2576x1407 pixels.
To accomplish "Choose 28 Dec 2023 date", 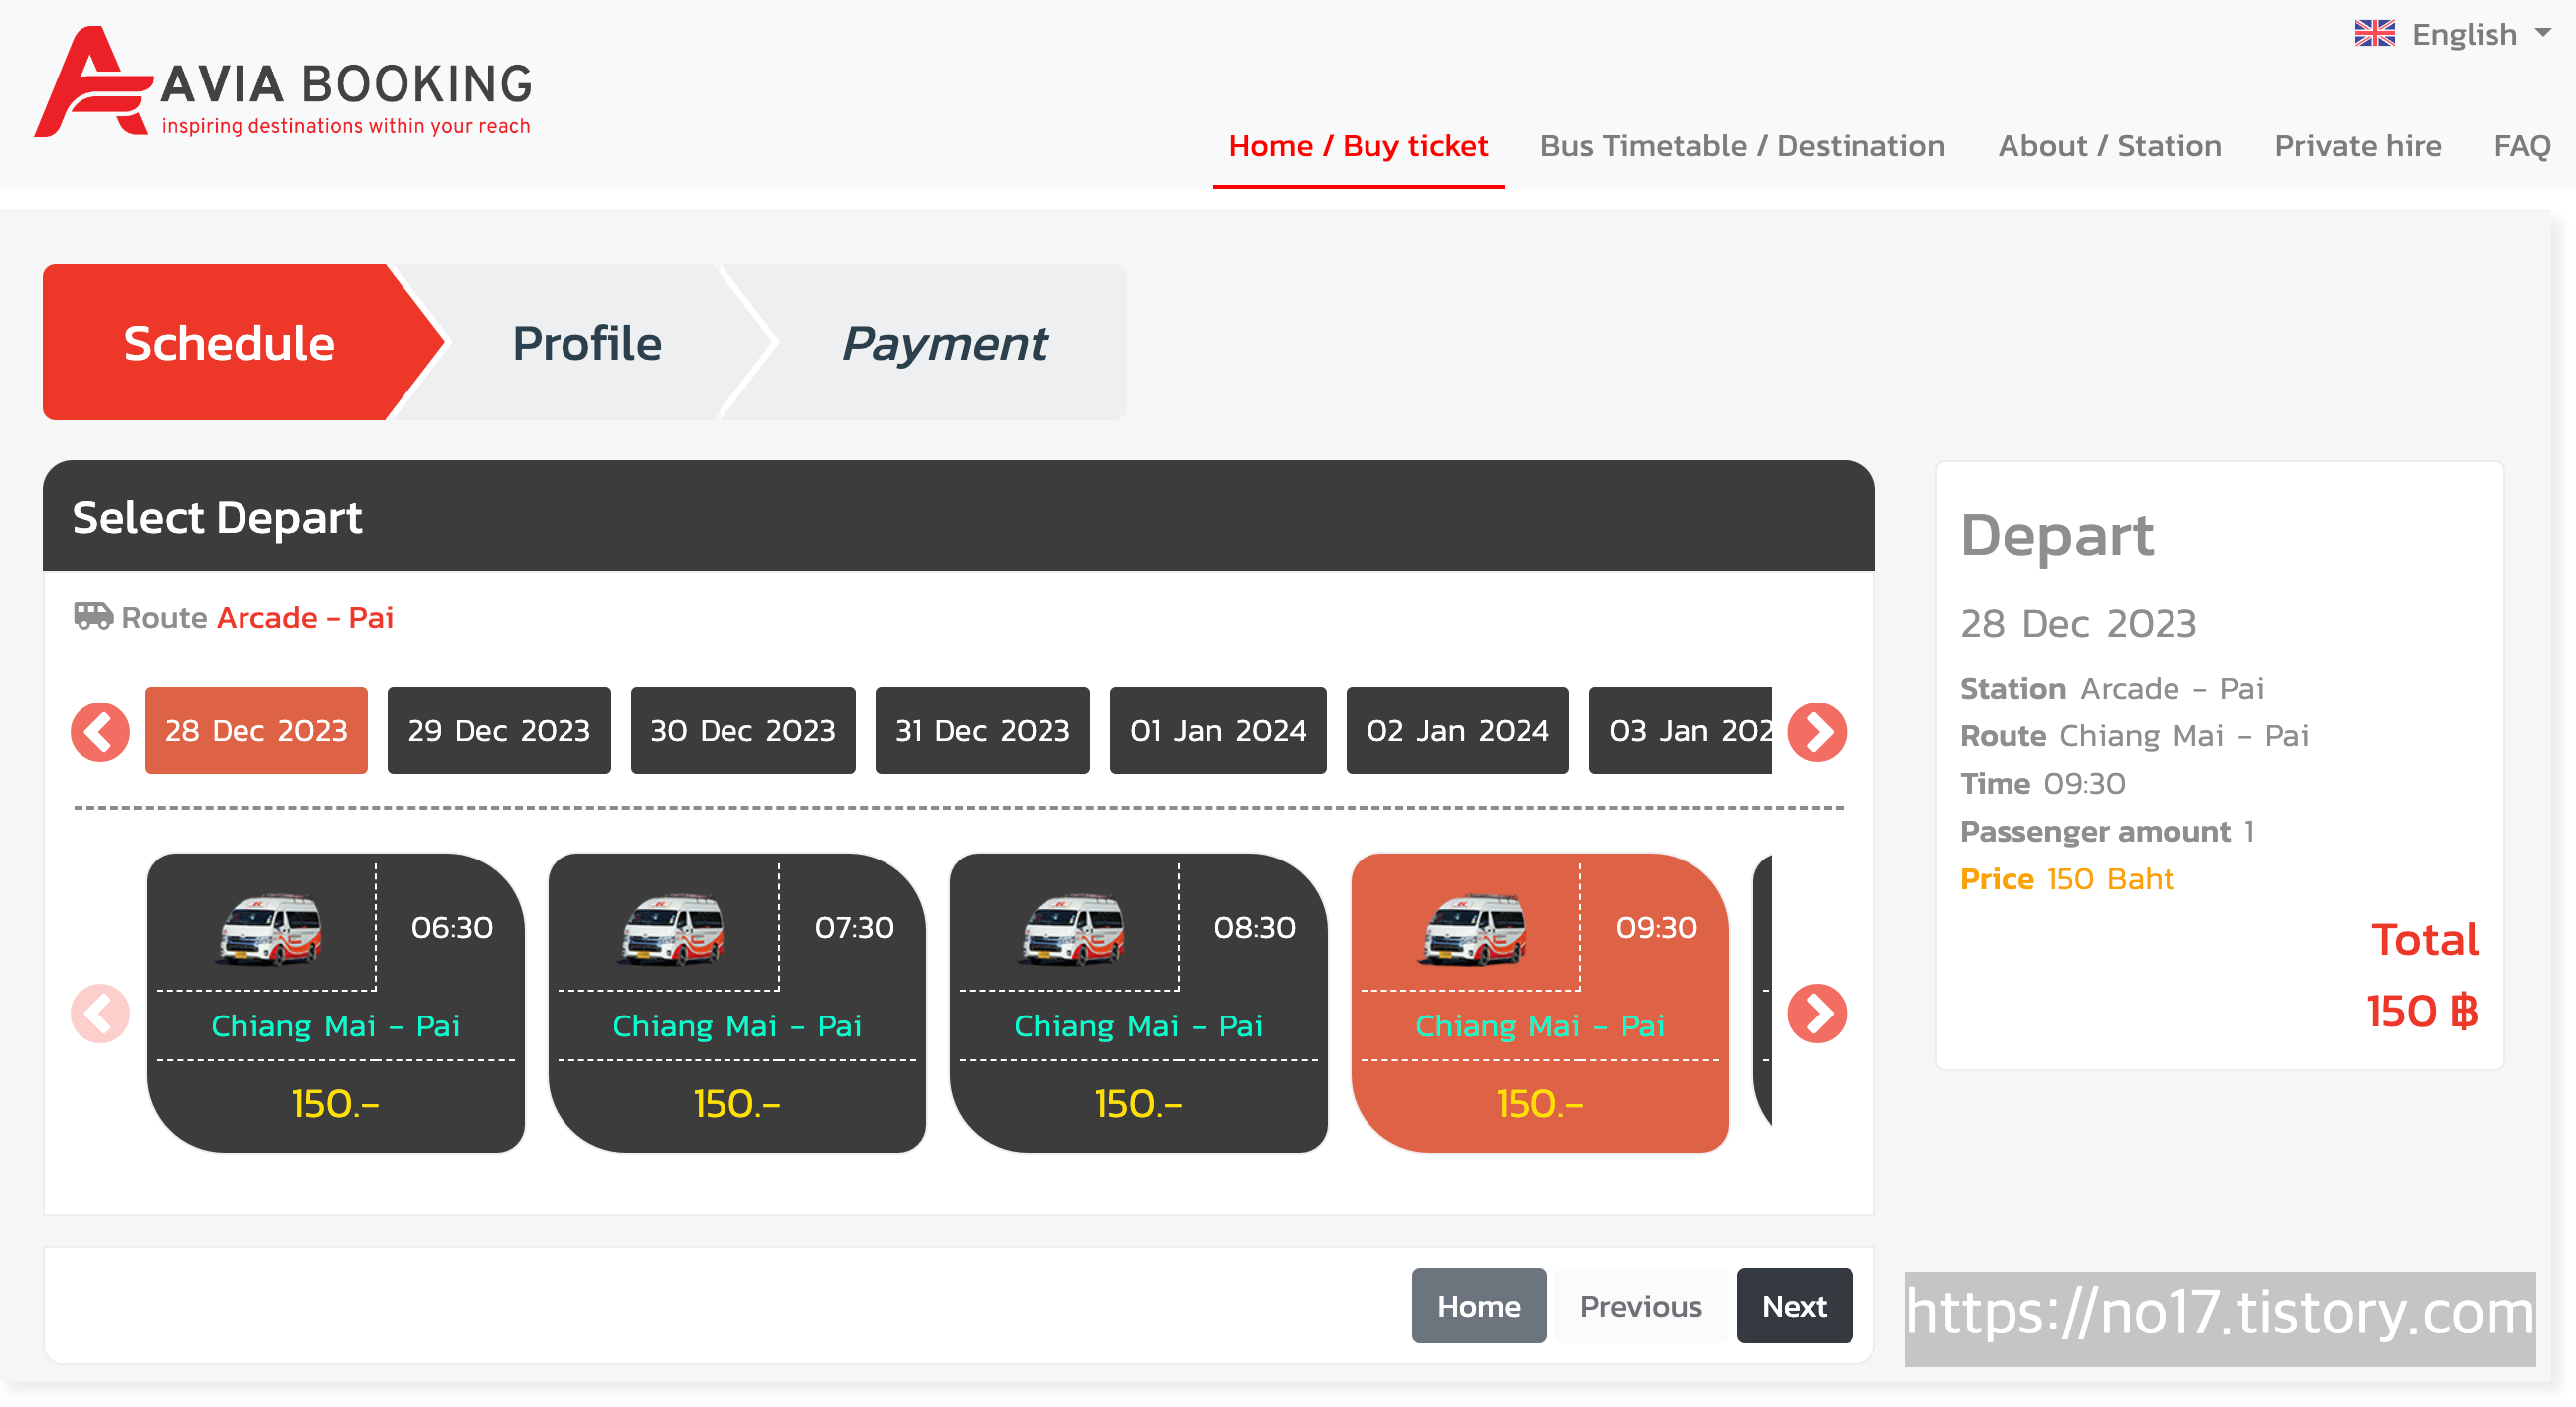I will 256,730.
